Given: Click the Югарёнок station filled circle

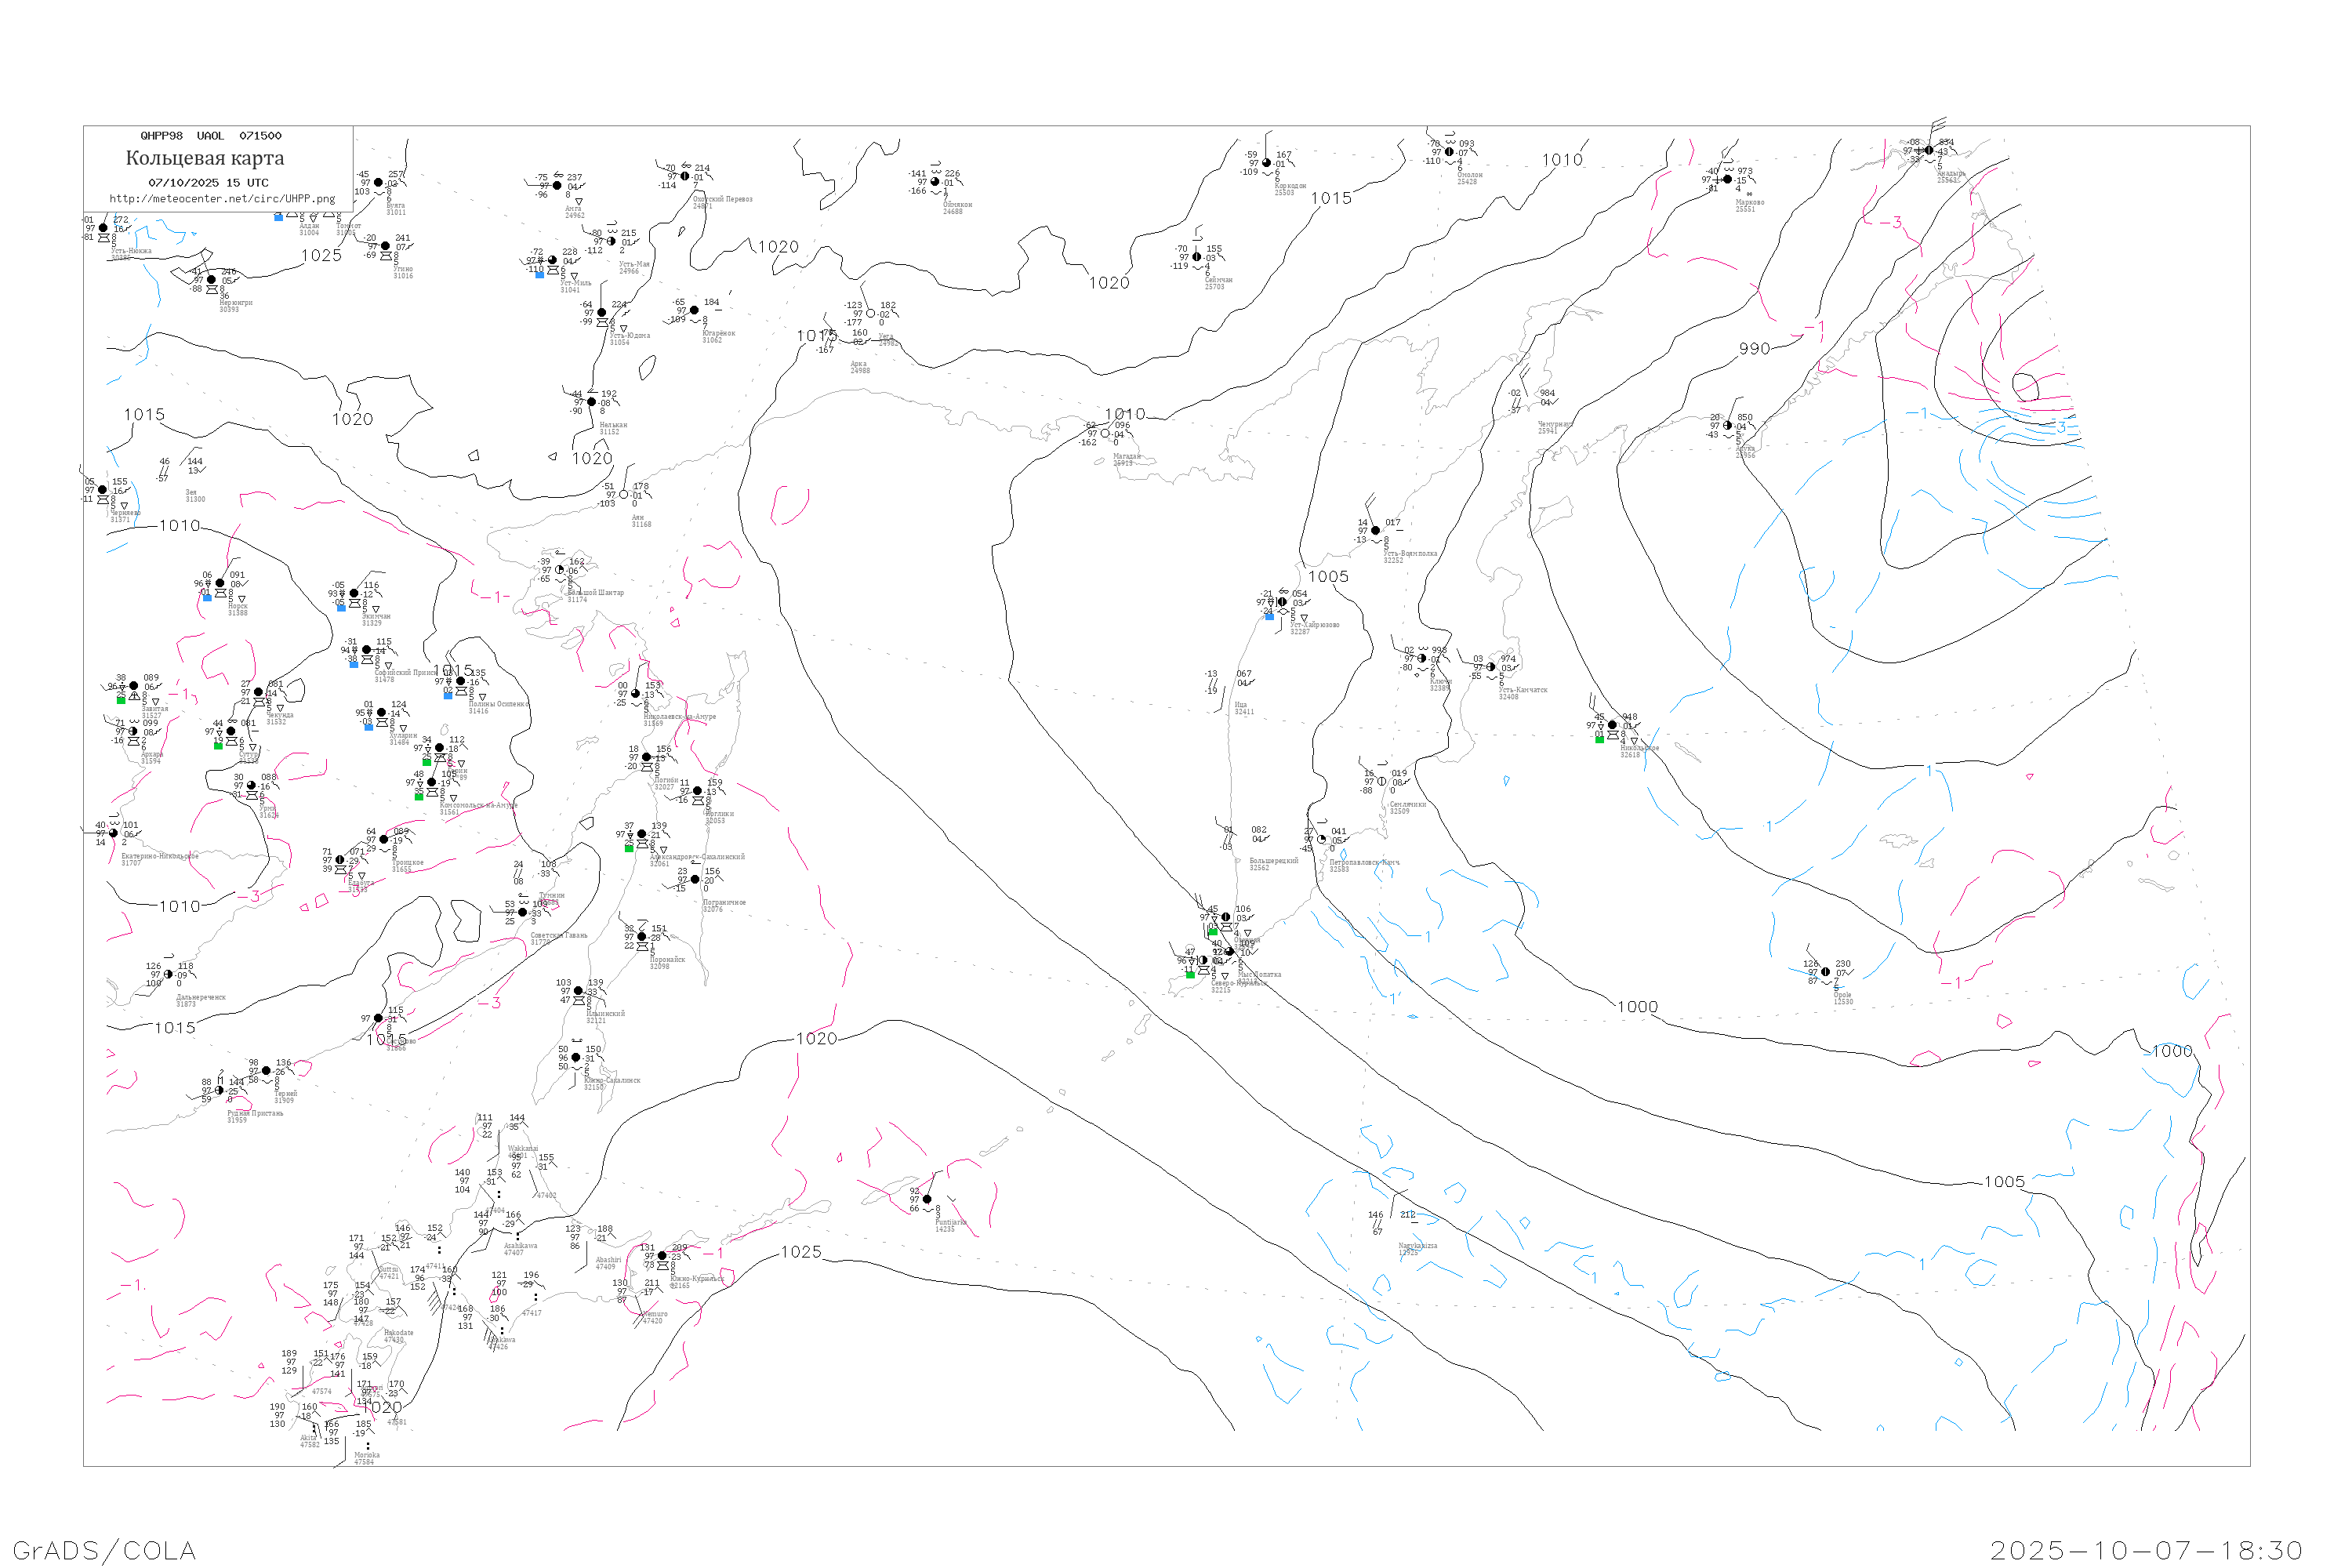Looking at the screenshot, I should (x=694, y=310).
